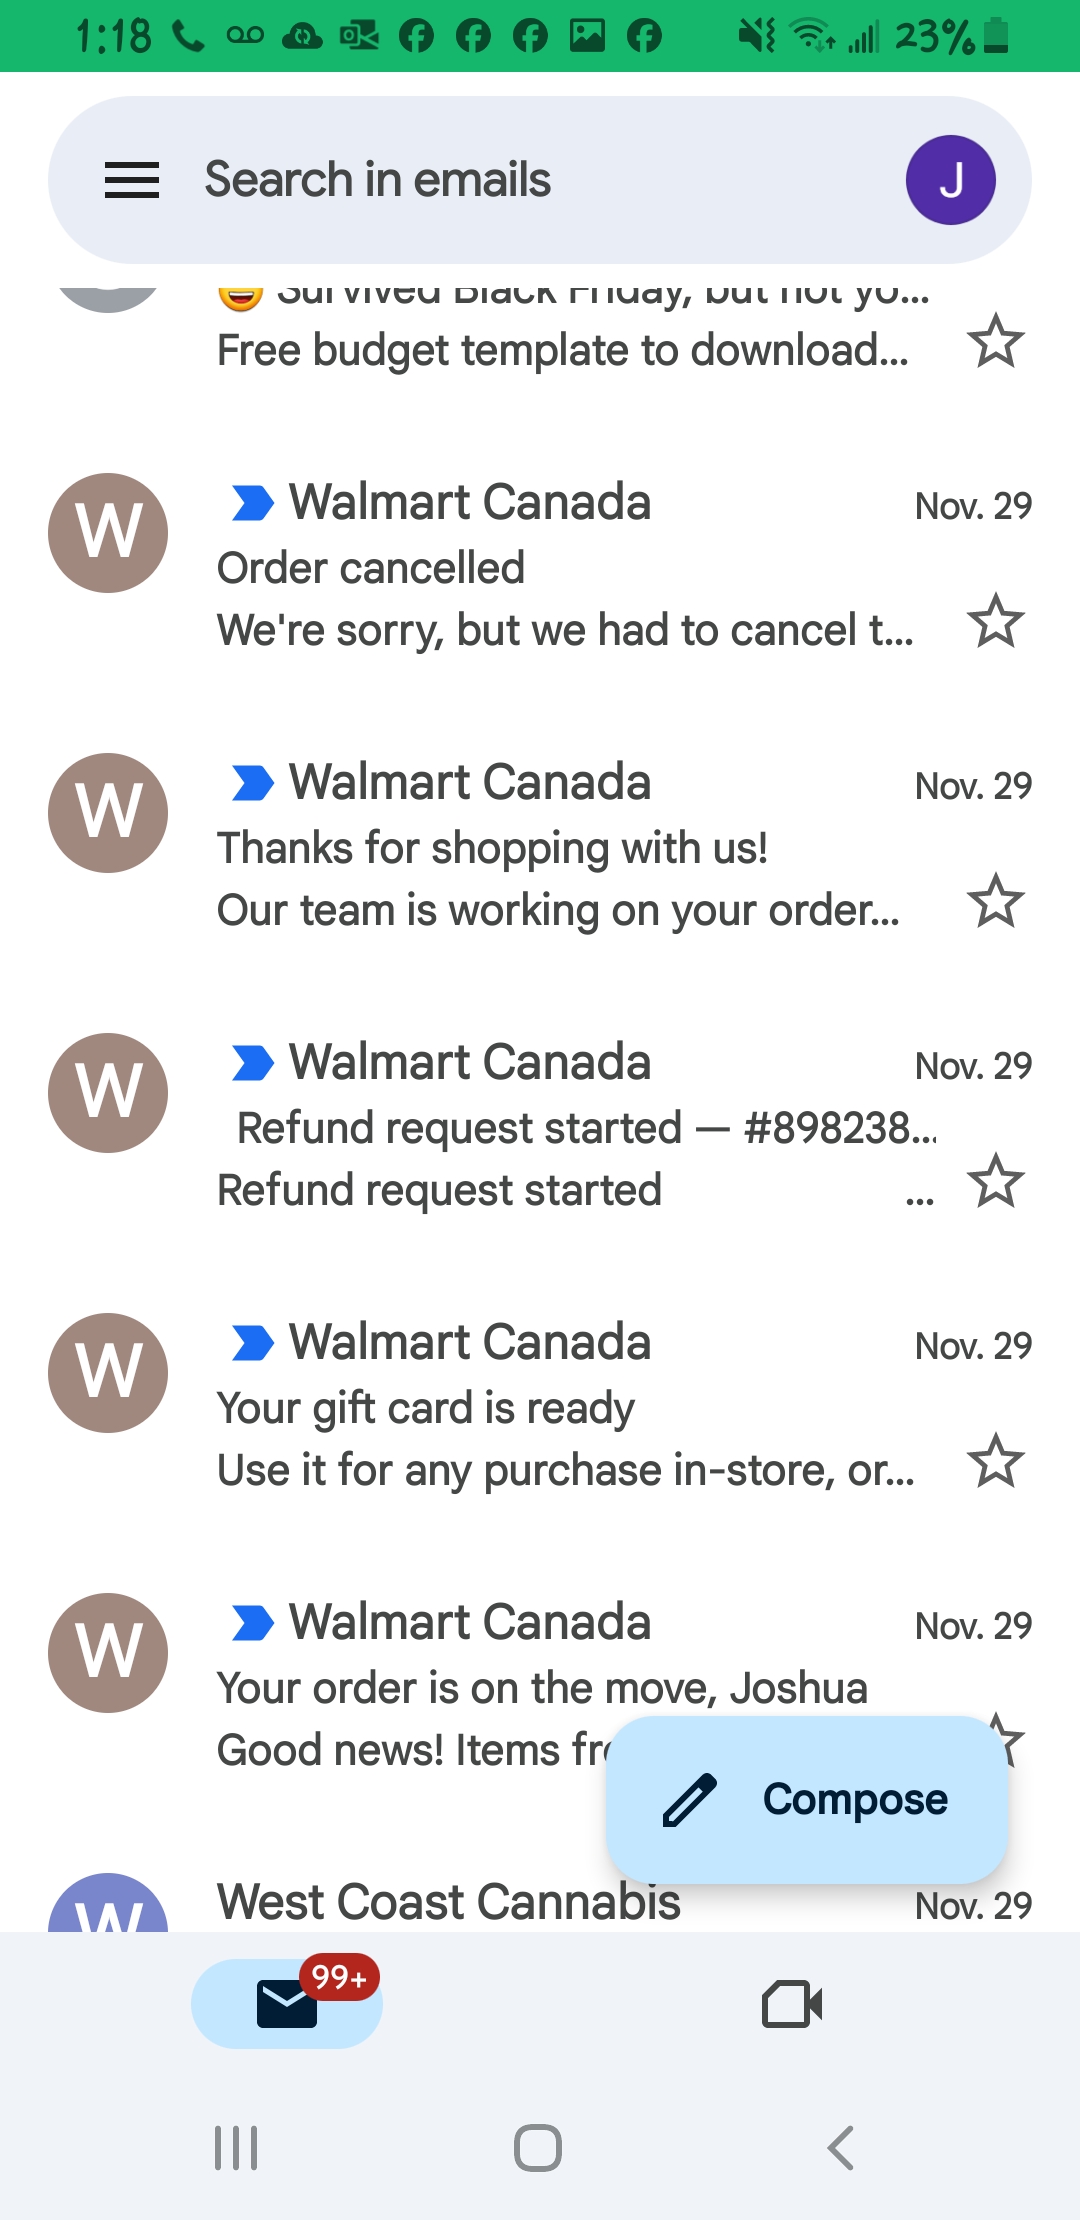The width and height of the screenshot is (1080, 2220).
Task: Open the West Coast Cannabis email
Action: point(450,1902)
